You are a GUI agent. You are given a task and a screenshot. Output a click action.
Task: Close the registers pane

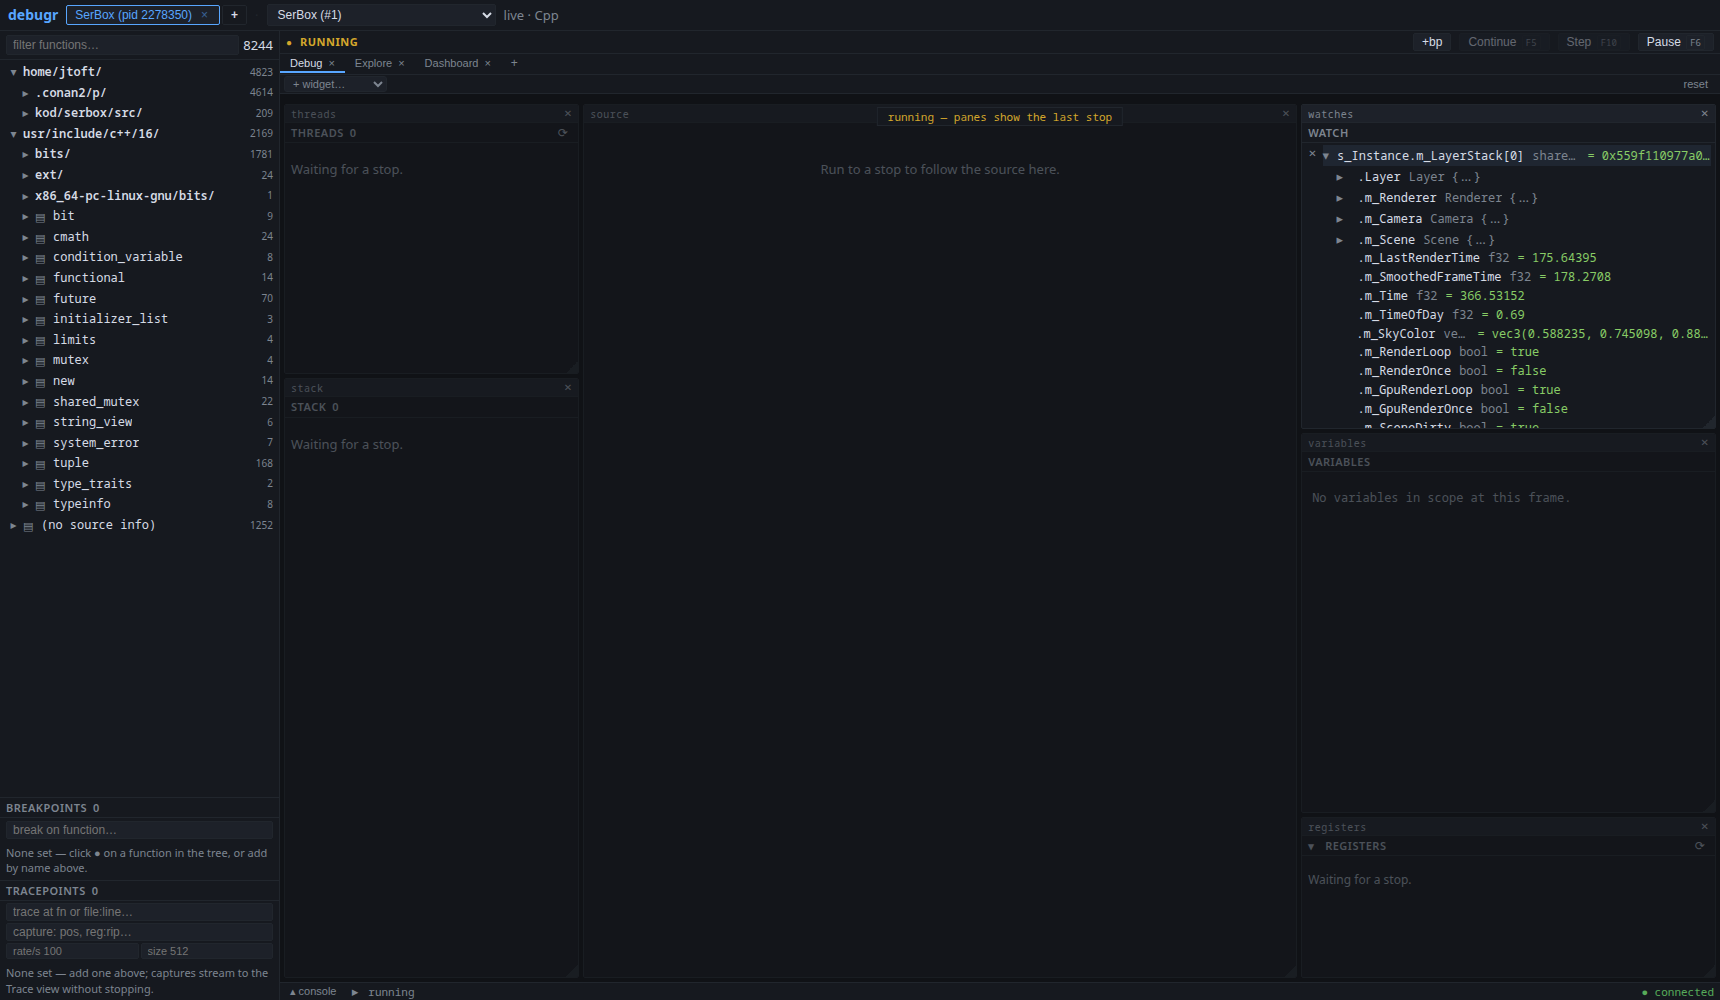[1705, 827]
